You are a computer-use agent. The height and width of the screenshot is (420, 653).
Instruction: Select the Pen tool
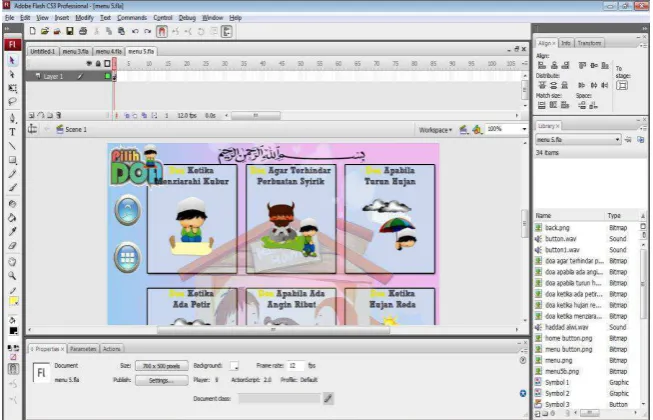tap(12, 118)
